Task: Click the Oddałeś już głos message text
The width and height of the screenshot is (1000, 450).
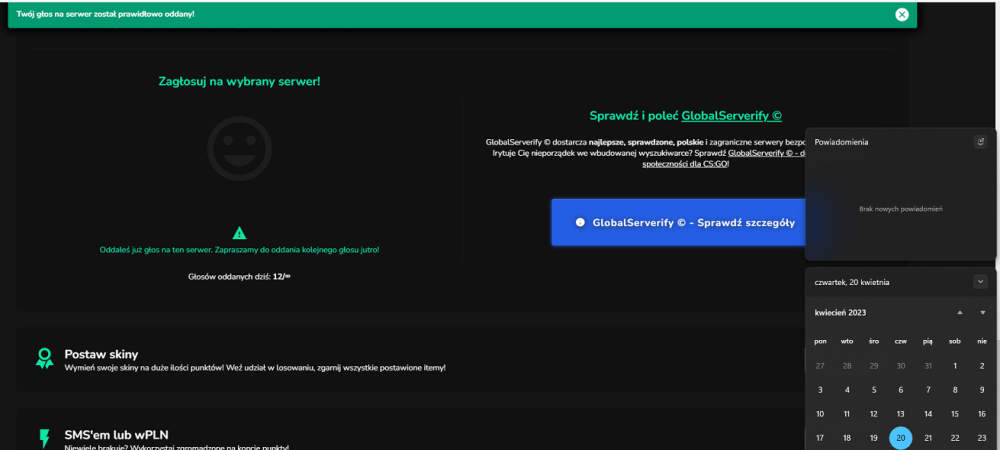Action: [239, 250]
